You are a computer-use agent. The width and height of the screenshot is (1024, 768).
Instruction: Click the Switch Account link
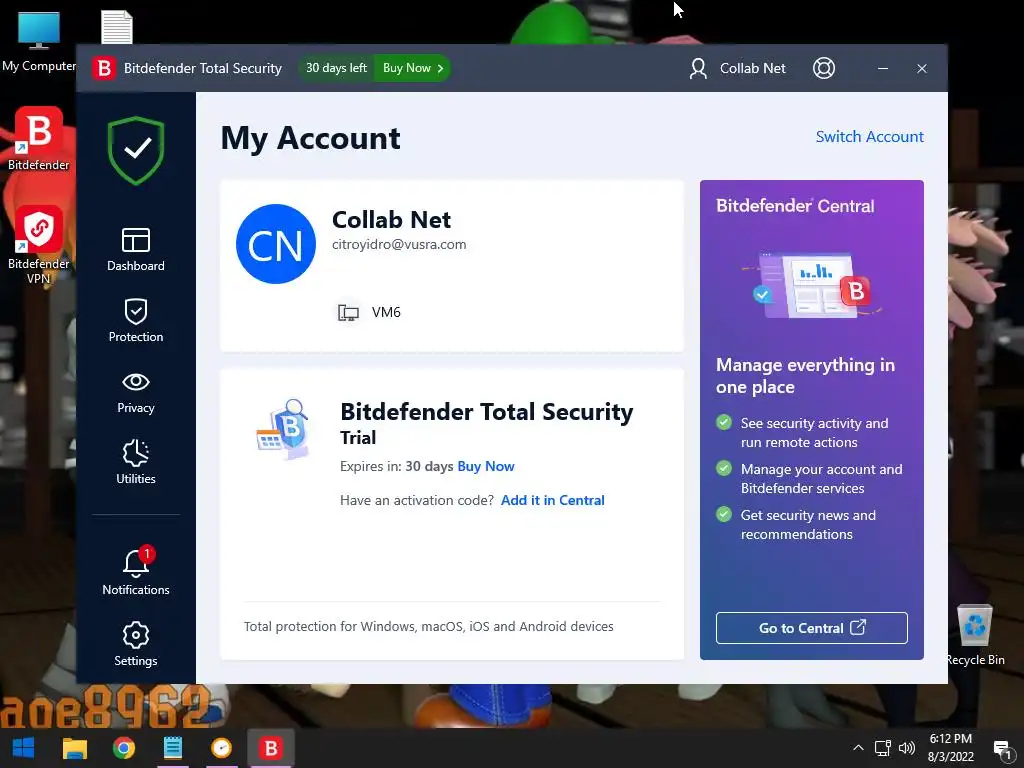tap(869, 136)
